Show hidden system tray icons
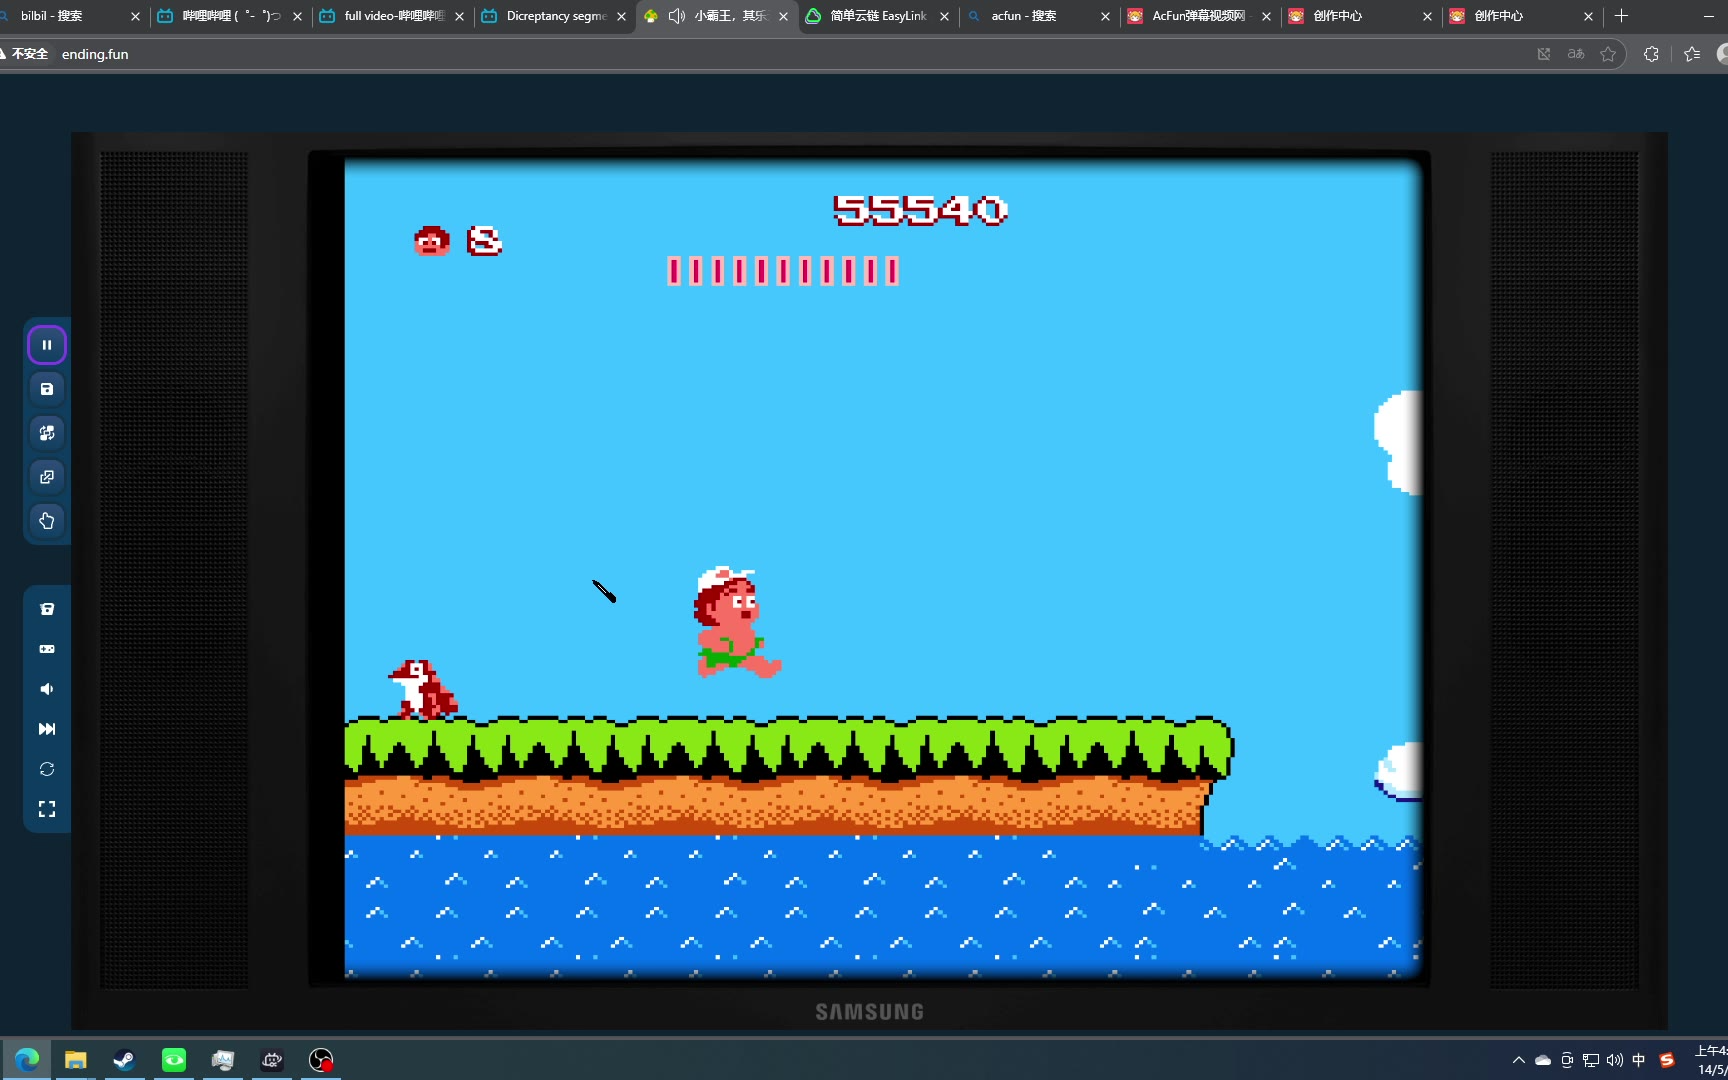1728x1080 pixels. click(x=1519, y=1060)
